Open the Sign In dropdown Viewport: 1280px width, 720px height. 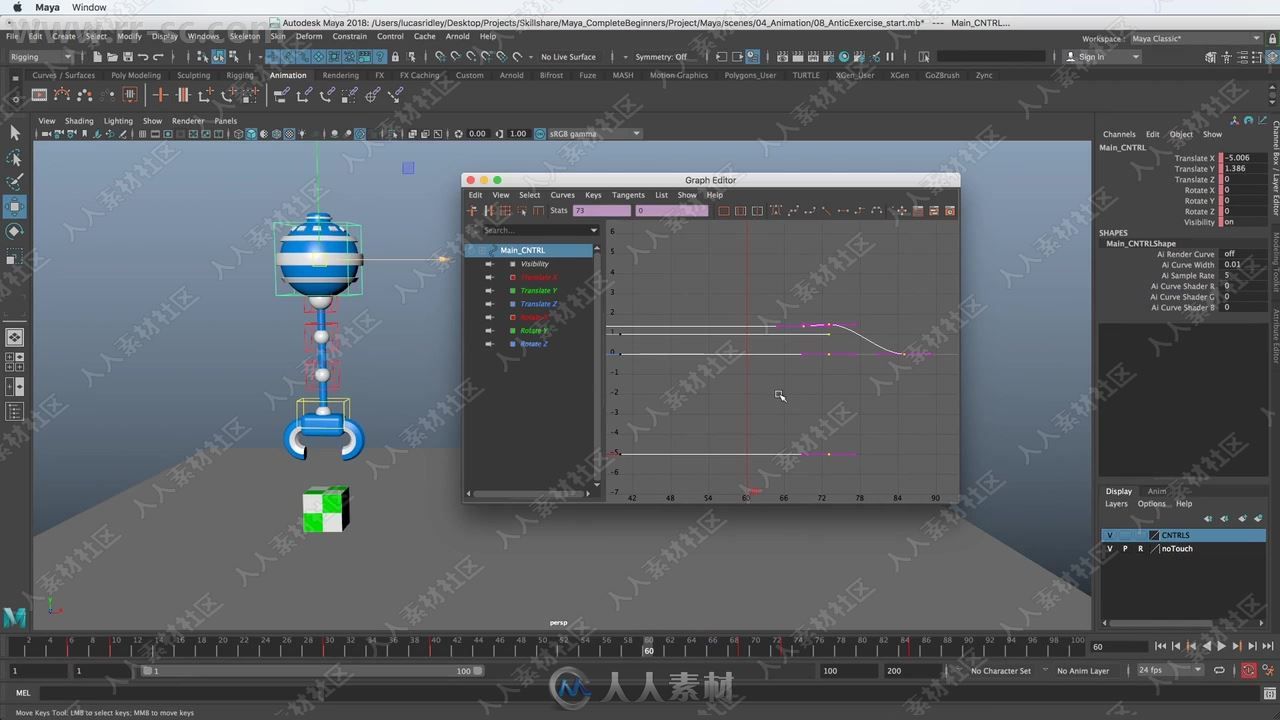(x=1101, y=57)
